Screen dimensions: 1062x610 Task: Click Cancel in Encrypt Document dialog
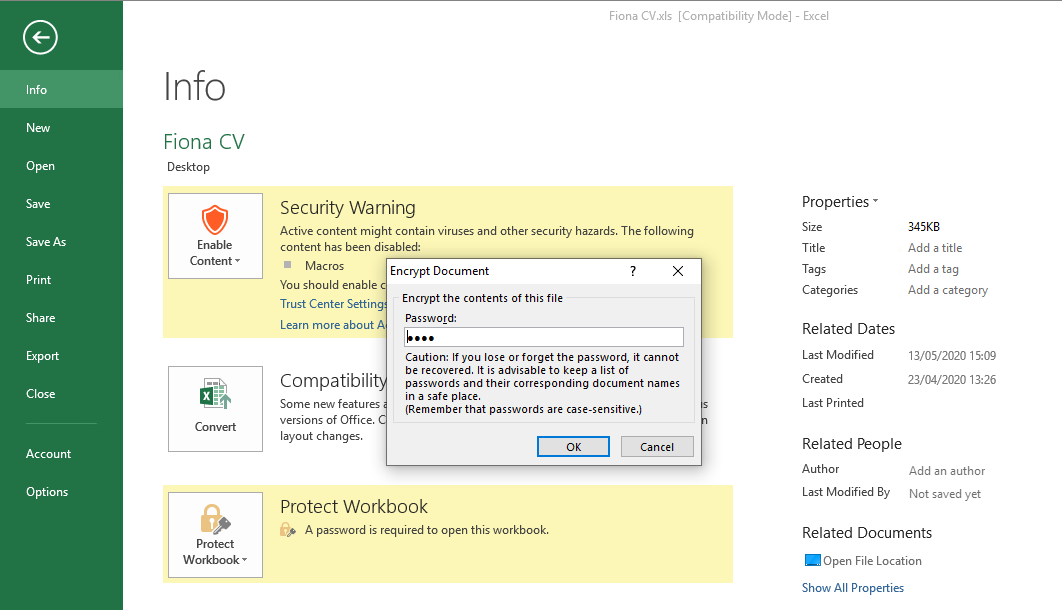pyautogui.click(x=657, y=447)
